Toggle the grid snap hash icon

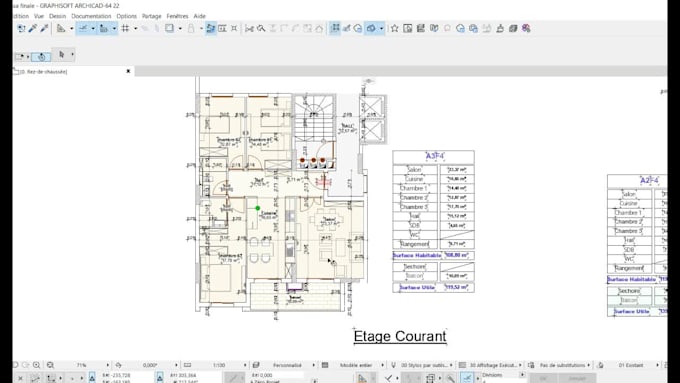click(x=125, y=29)
